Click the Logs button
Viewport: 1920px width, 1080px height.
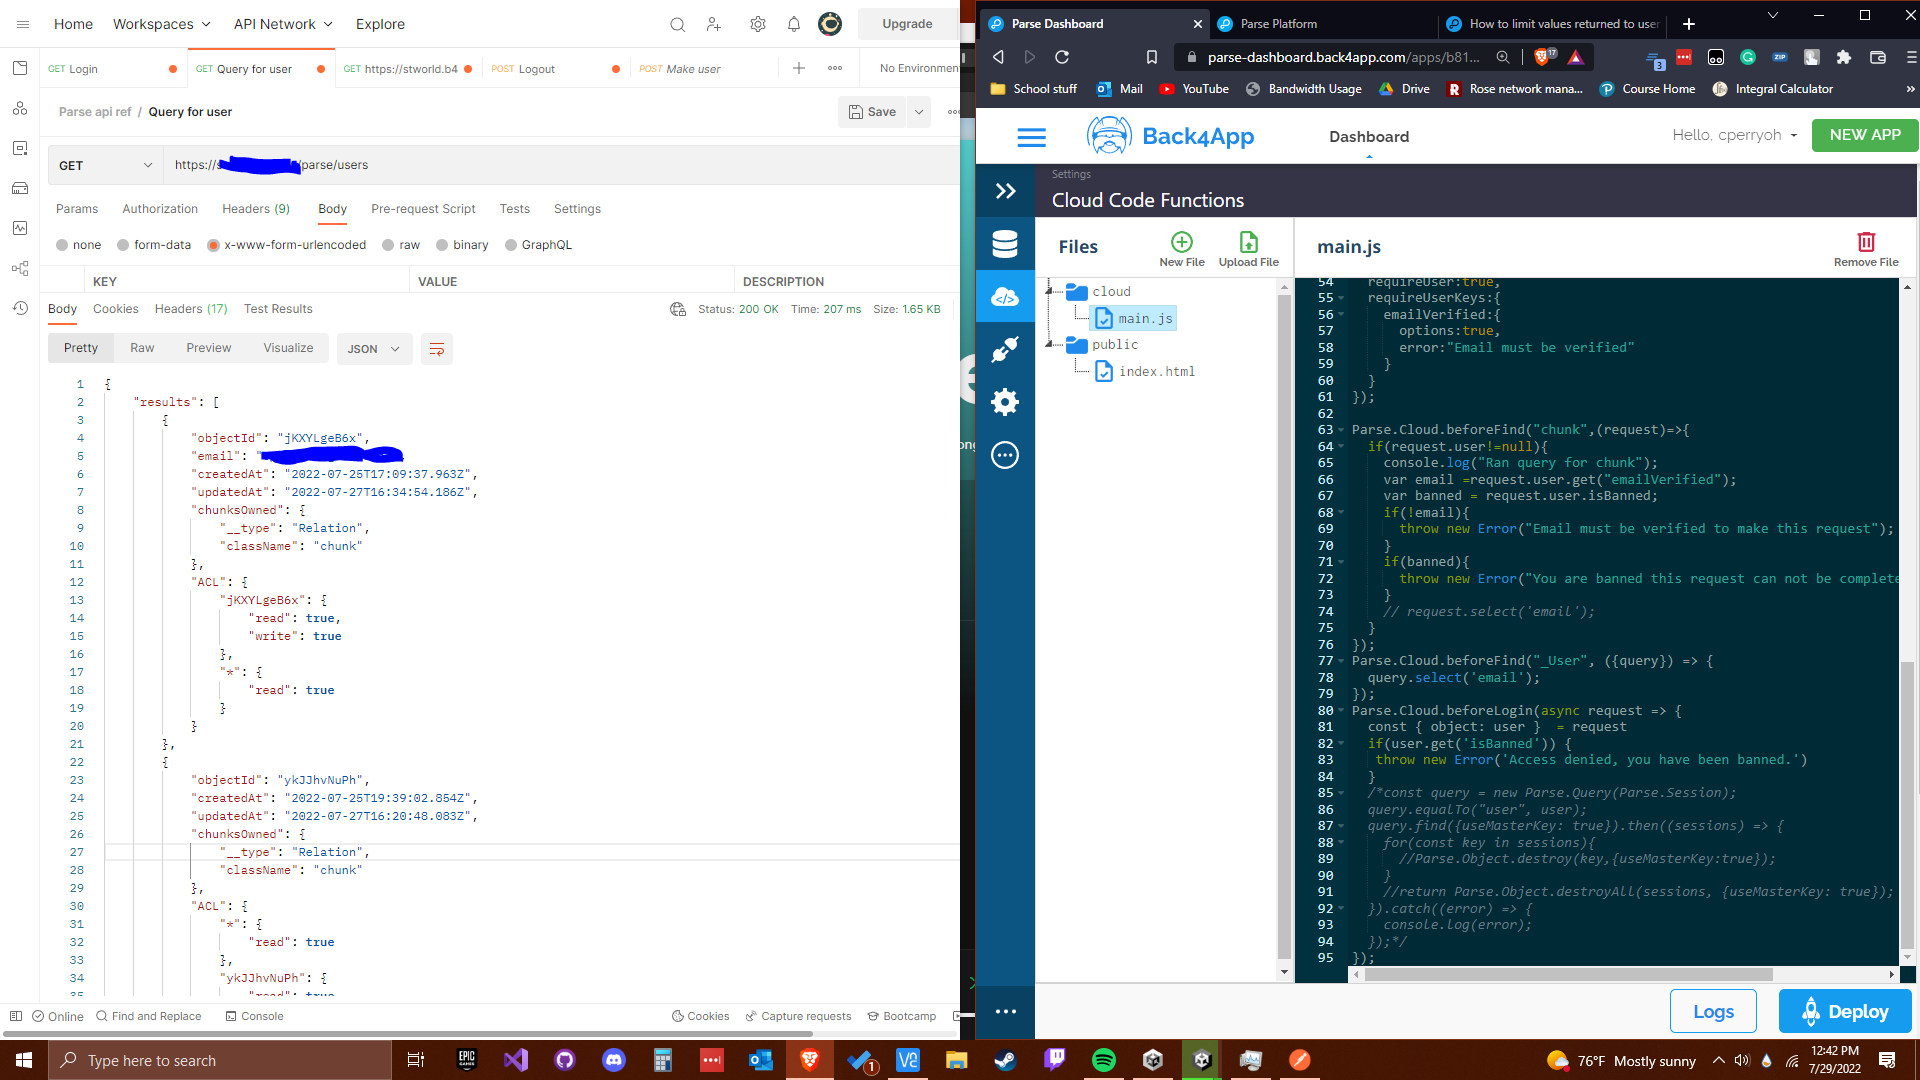pos(1712,1011)
